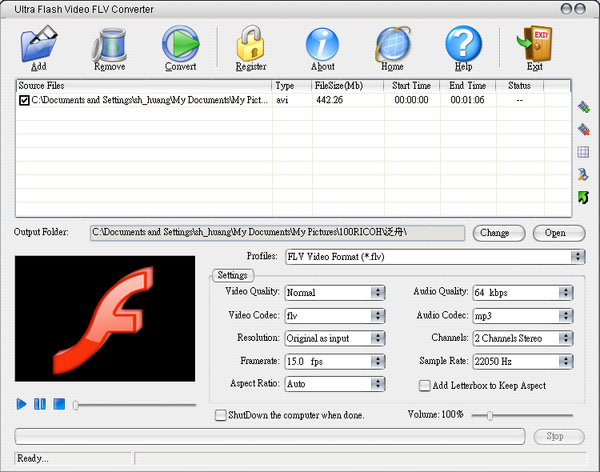This screenshot has width=600, height=472.
Task: Open the Resolution dropdown
Action: (x=335, y=338)
